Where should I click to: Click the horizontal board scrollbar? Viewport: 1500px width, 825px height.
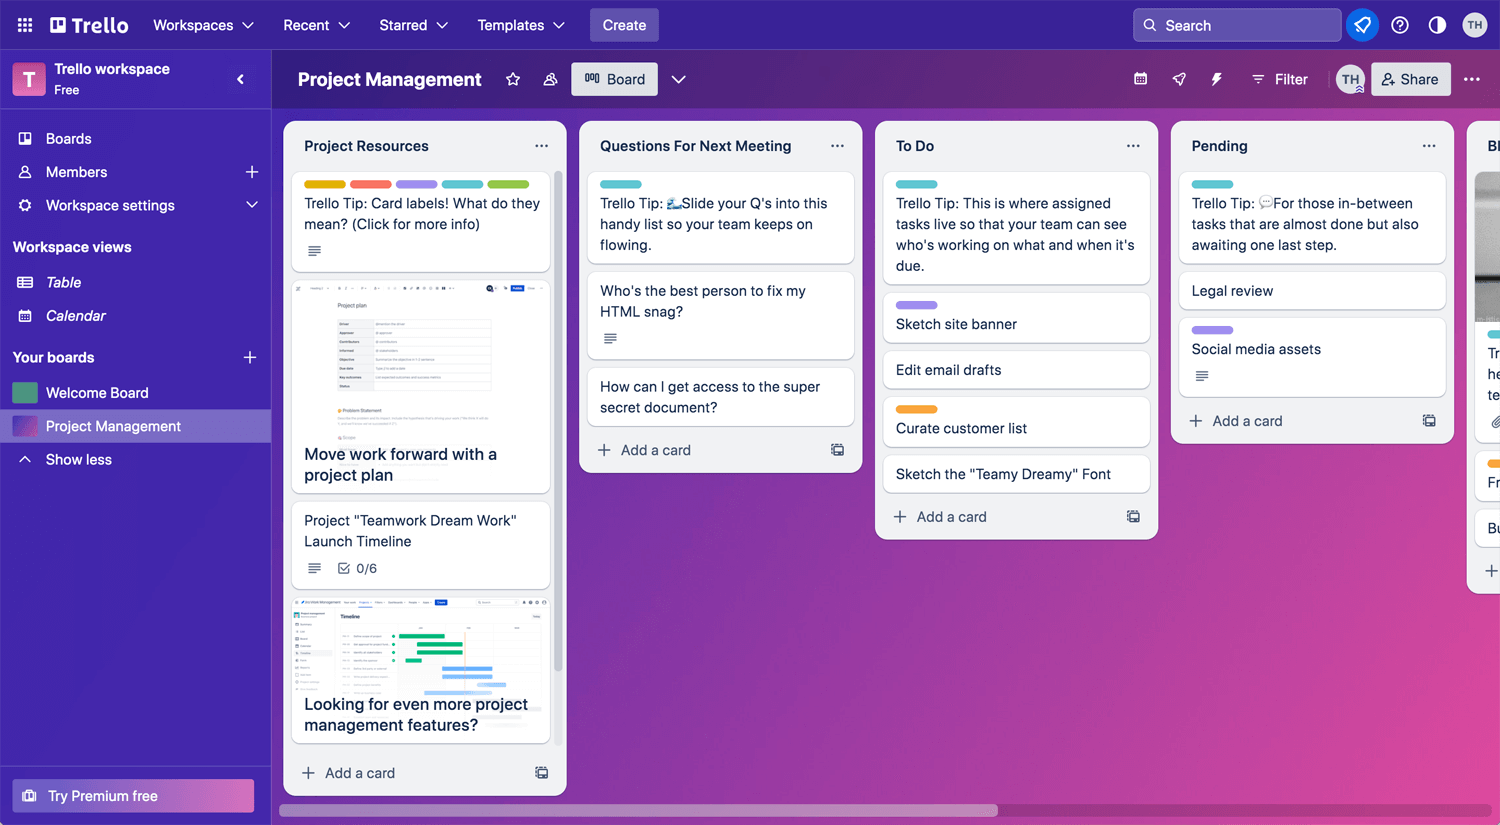click(x=638, y=810)
